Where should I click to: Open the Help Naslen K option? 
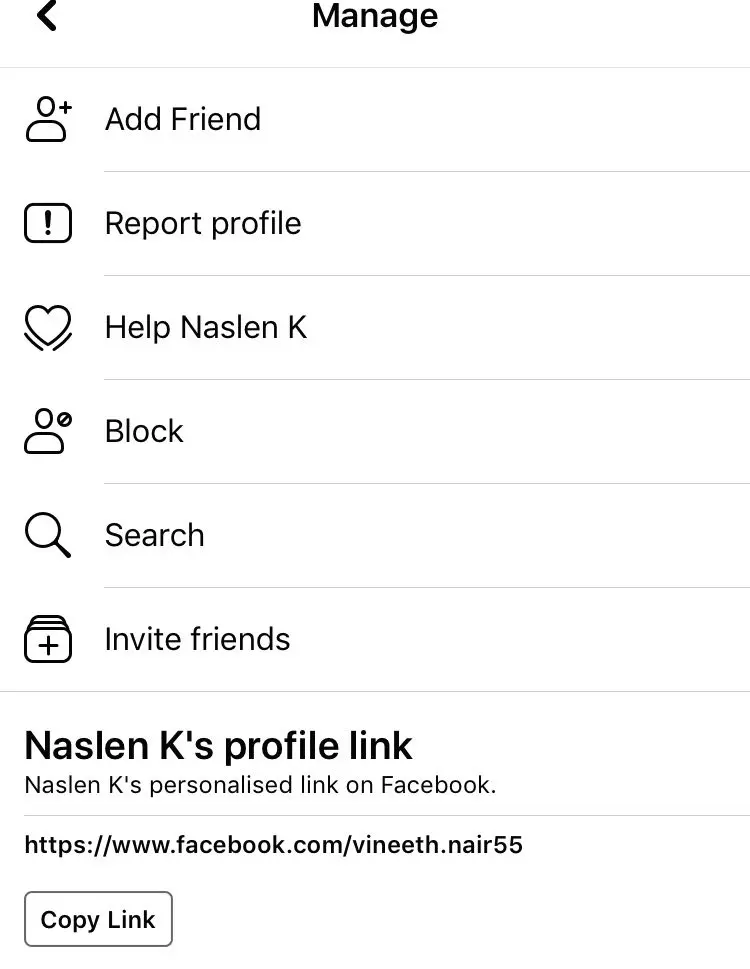pyautogui.click(x=206, y=328)
